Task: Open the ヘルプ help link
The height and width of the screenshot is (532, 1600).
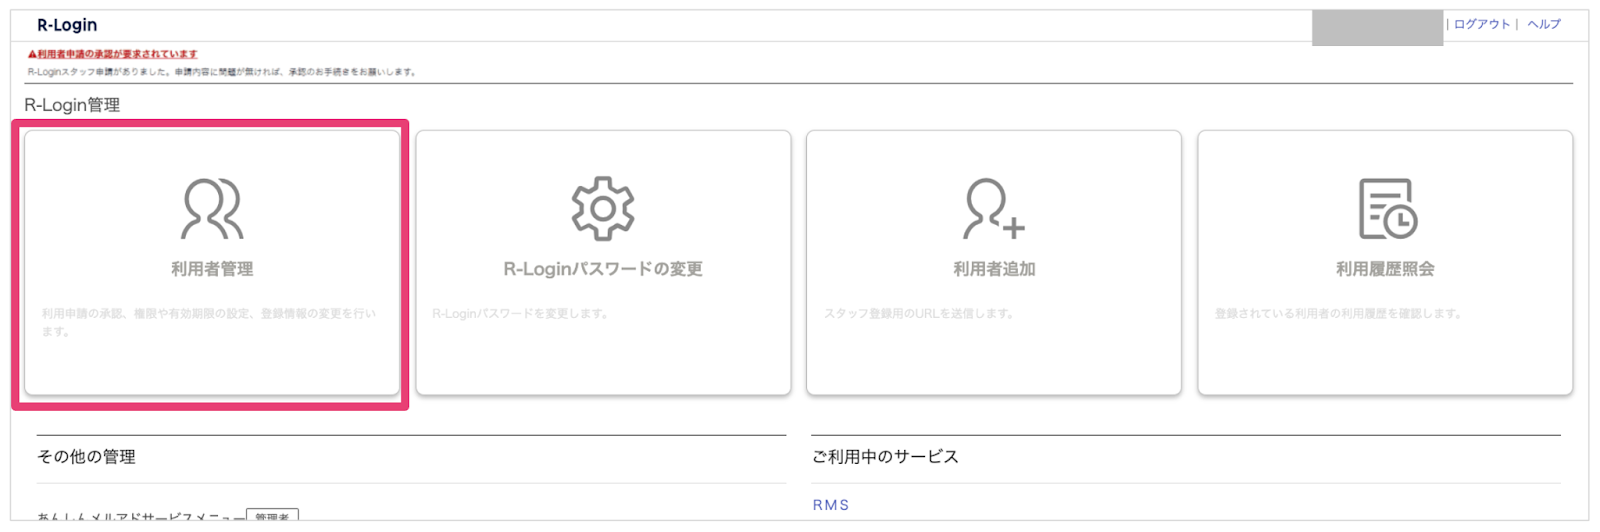Action: (1544, 24)
